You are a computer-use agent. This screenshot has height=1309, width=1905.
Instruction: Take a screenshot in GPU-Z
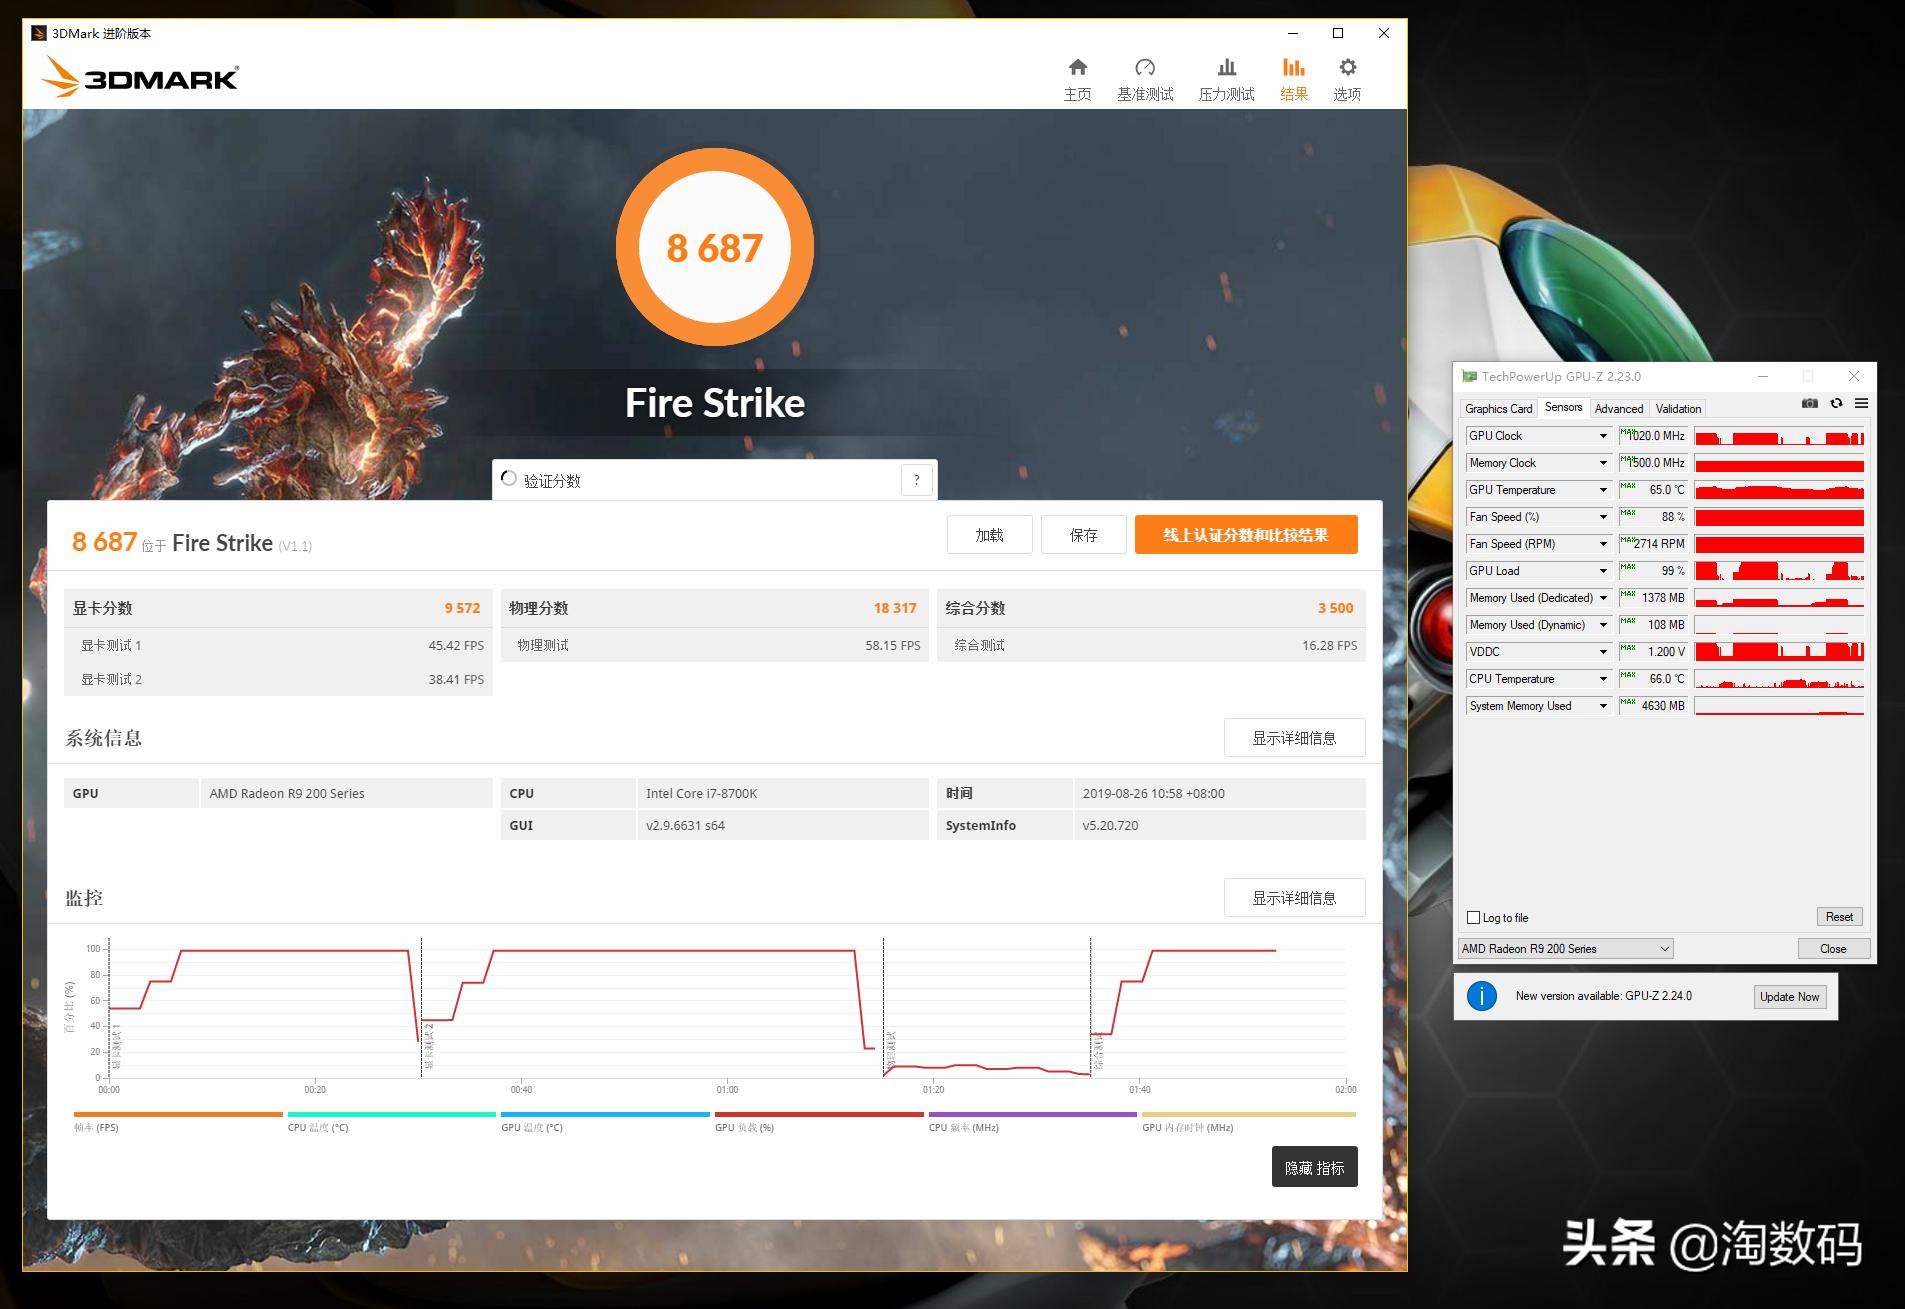(x=1809, y=403)
